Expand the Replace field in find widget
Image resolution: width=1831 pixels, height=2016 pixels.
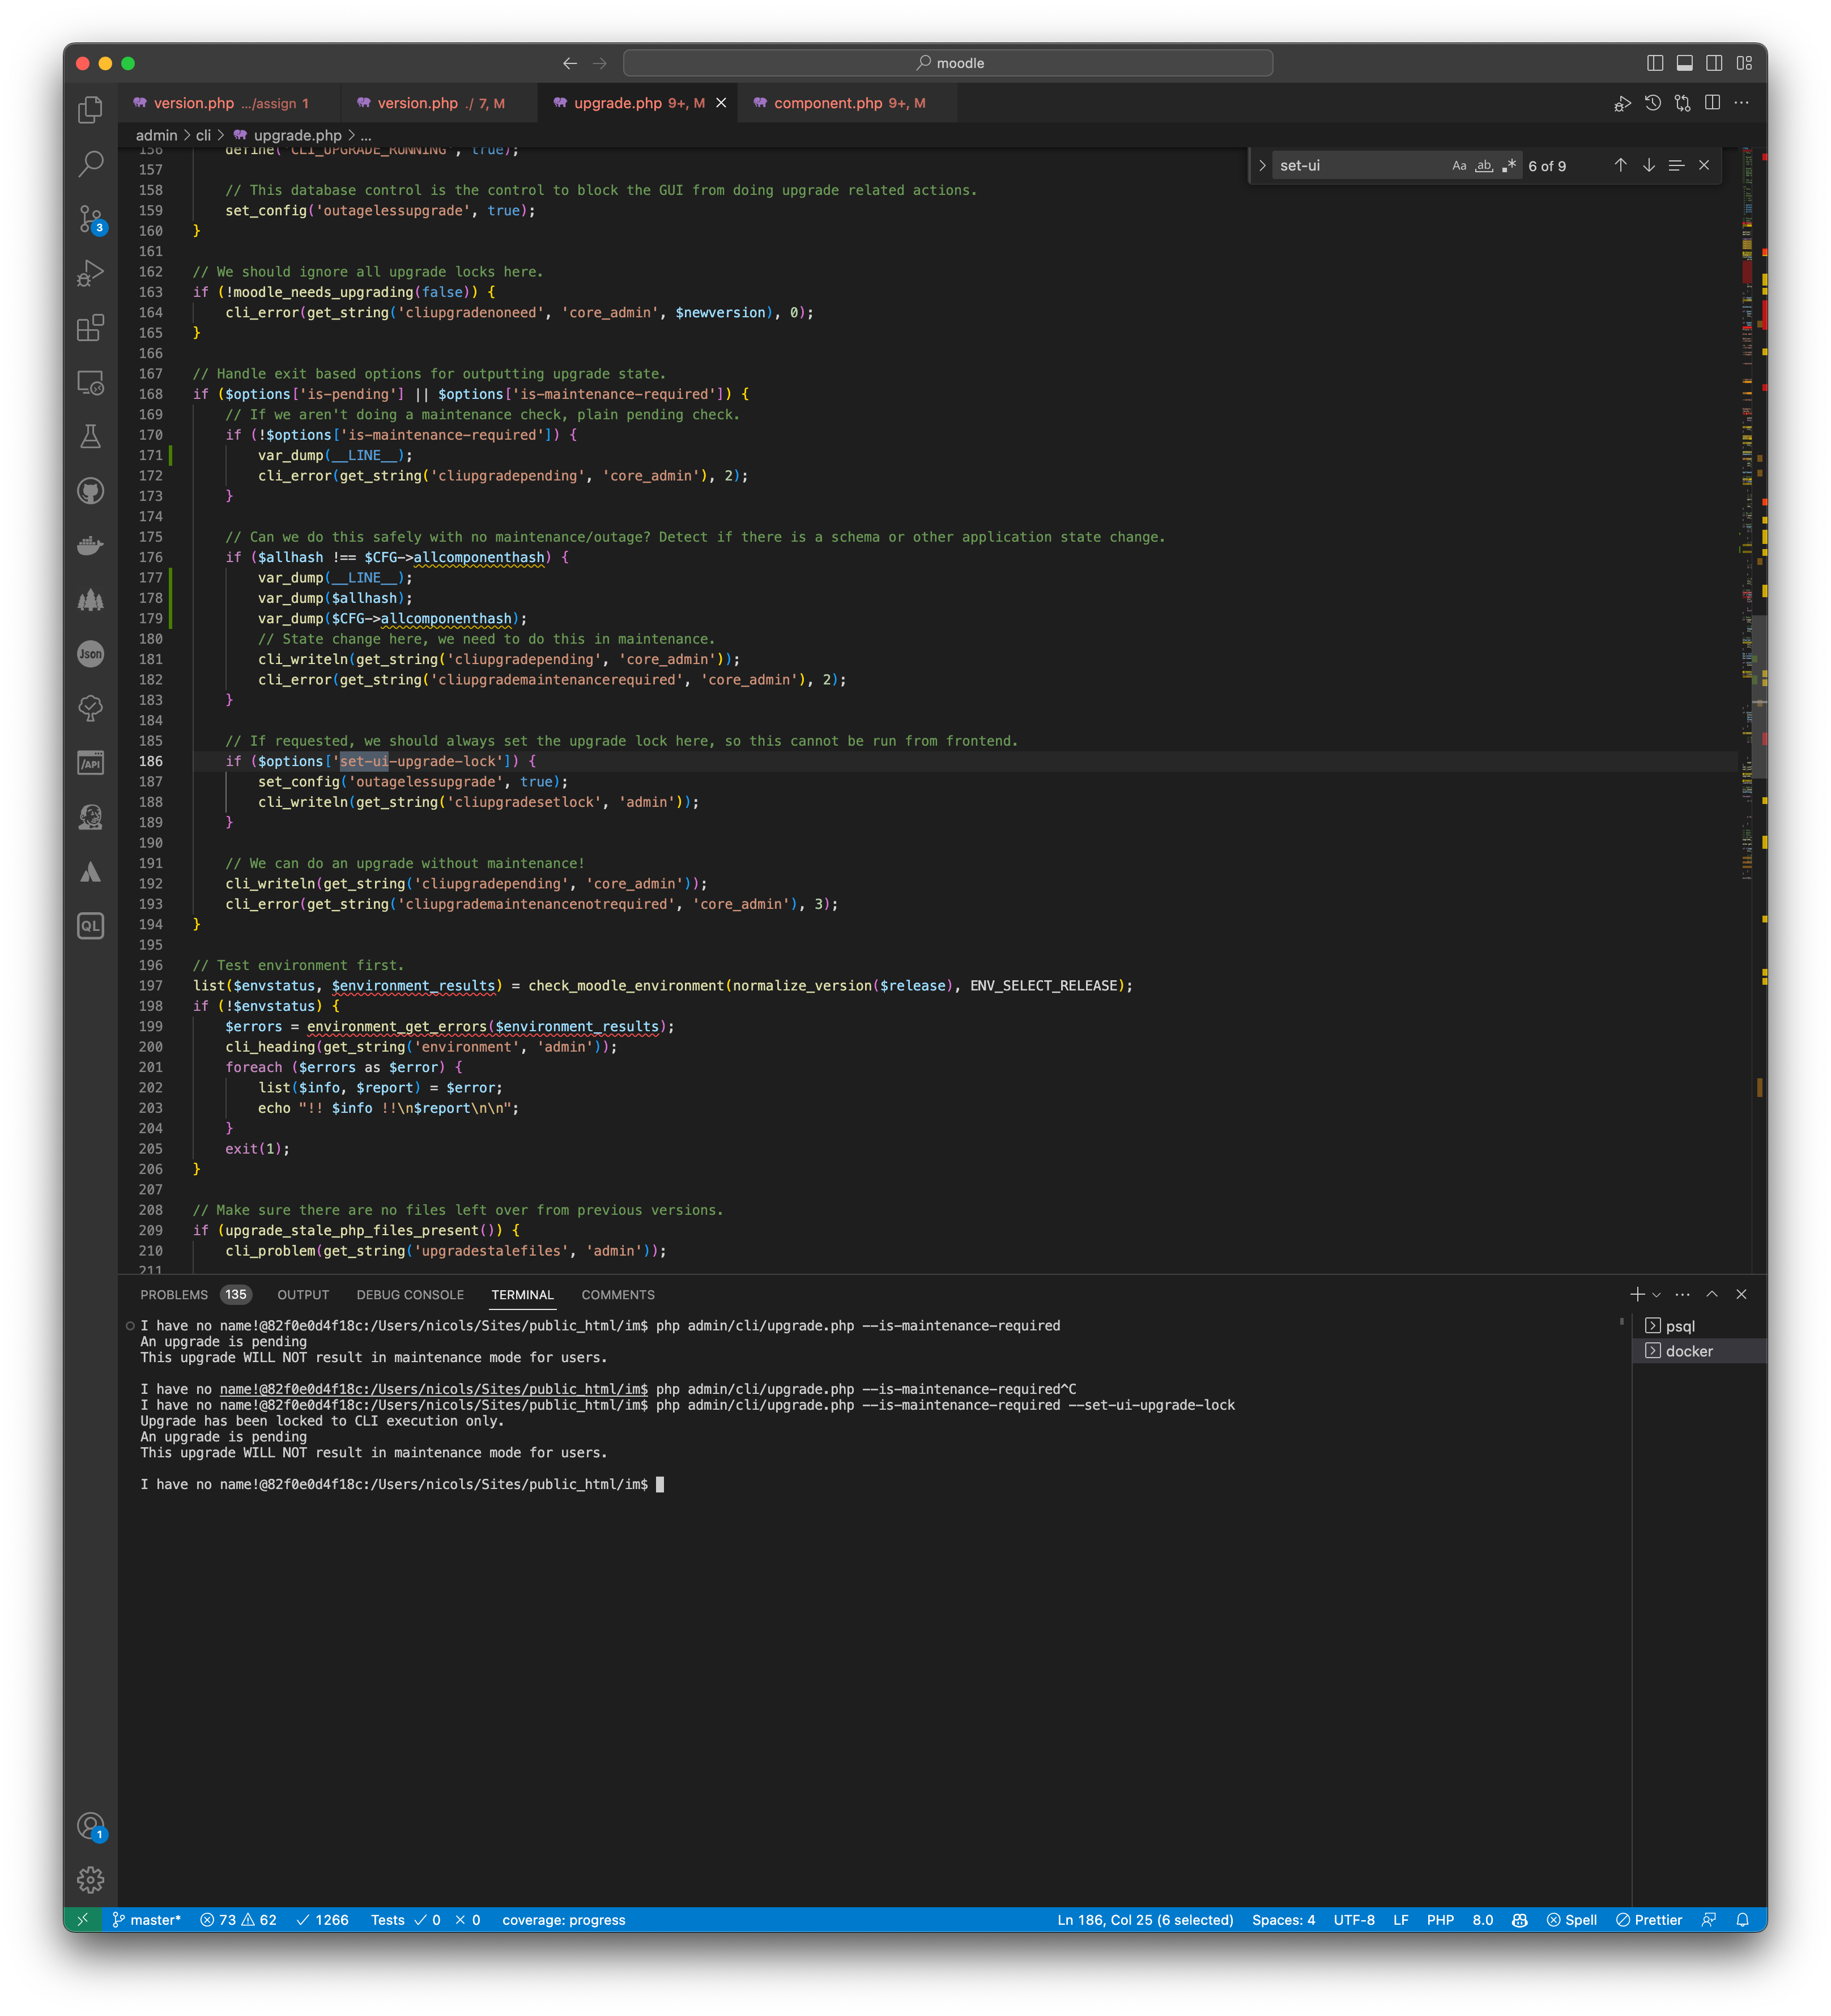(x=1262, y=166)
